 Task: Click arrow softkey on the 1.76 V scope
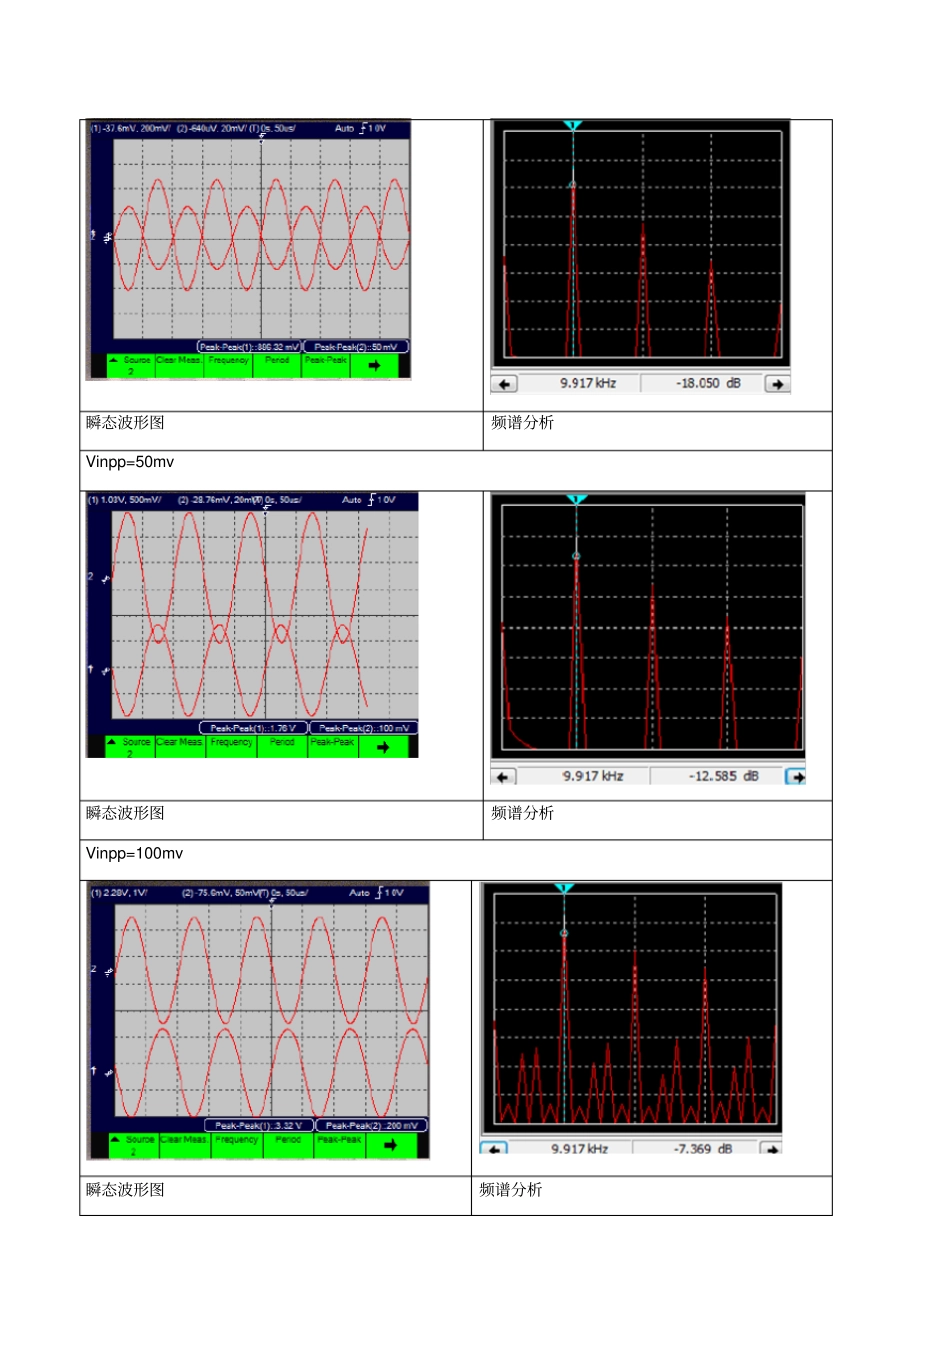382,747
